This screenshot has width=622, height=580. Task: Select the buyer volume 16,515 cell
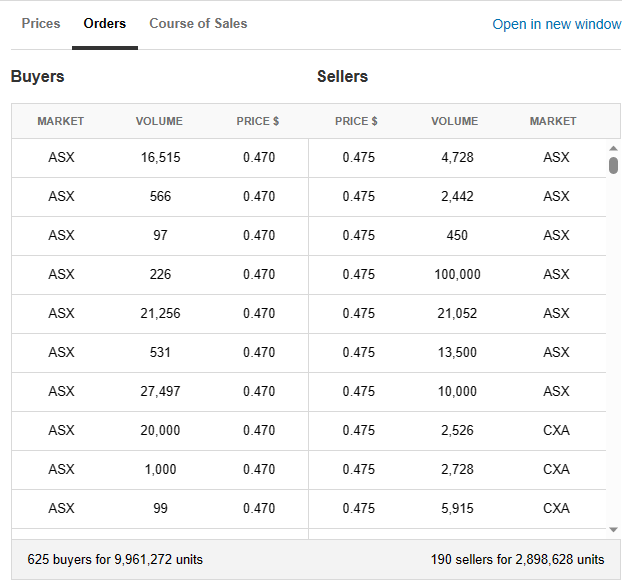(160, 157)
